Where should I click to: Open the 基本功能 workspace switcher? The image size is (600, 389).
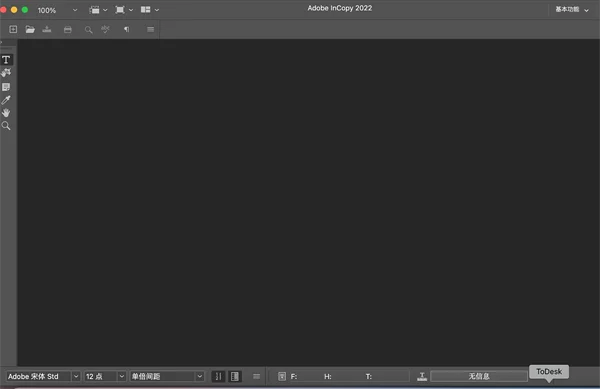point(572,10)
